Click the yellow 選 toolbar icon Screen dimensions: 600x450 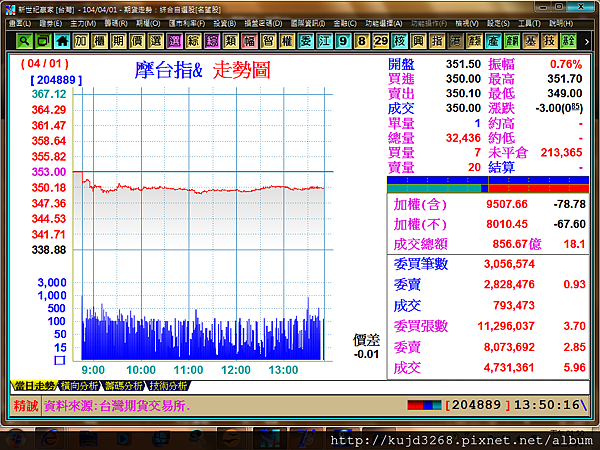point(156,41)
